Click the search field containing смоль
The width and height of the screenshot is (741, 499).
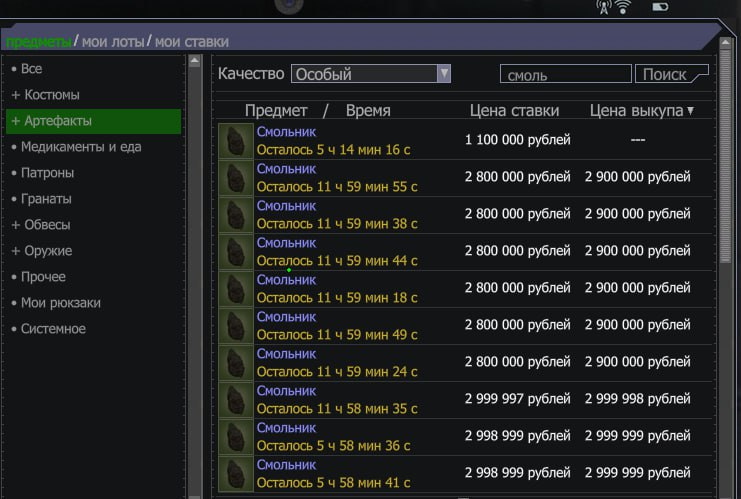(566, 74)
